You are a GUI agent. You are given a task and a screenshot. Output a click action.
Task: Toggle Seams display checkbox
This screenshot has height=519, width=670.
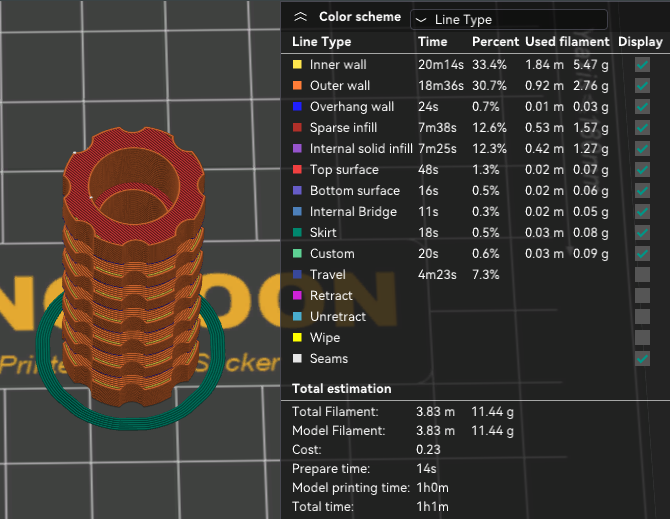642,358
